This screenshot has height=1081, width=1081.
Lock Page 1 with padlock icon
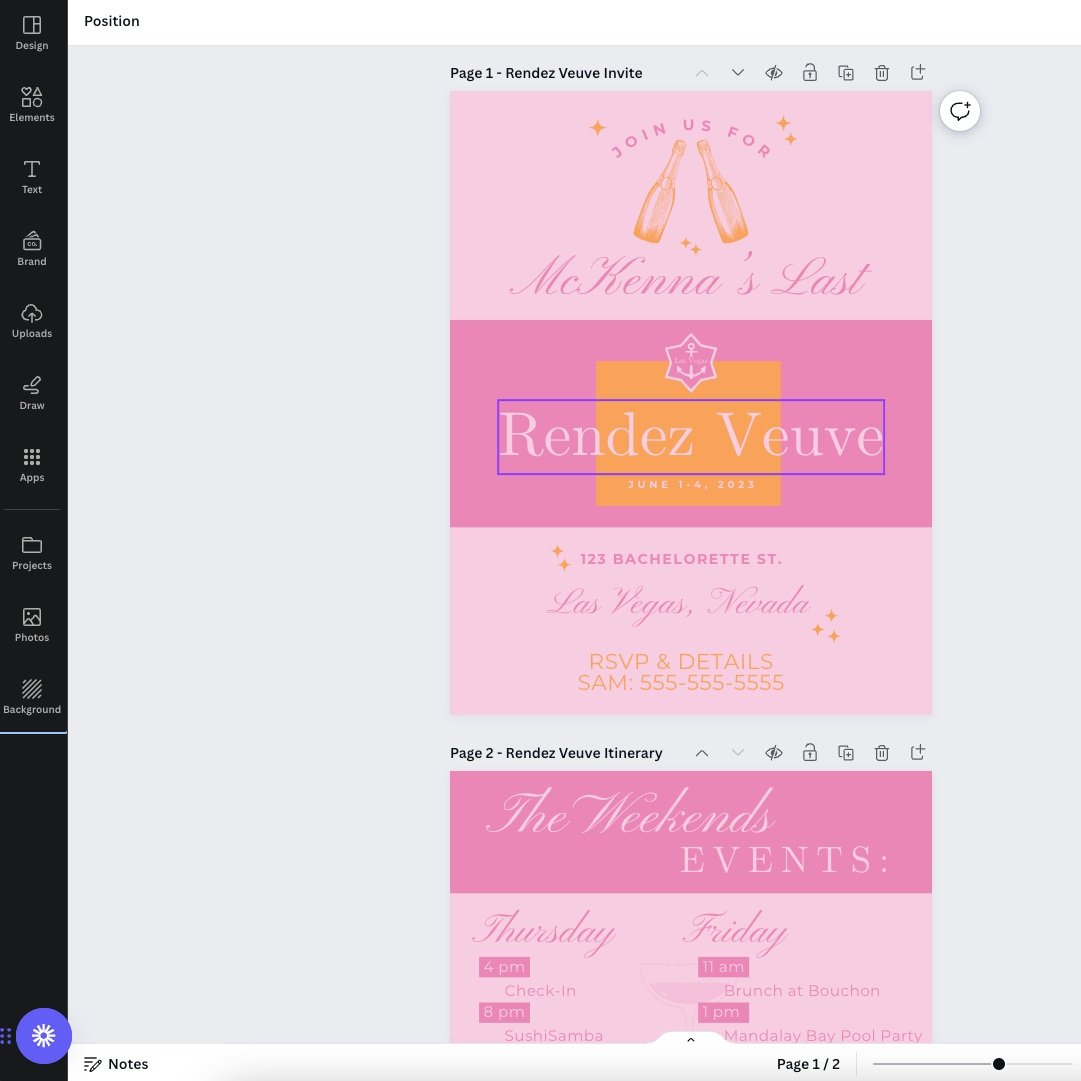tap(809, 72)
